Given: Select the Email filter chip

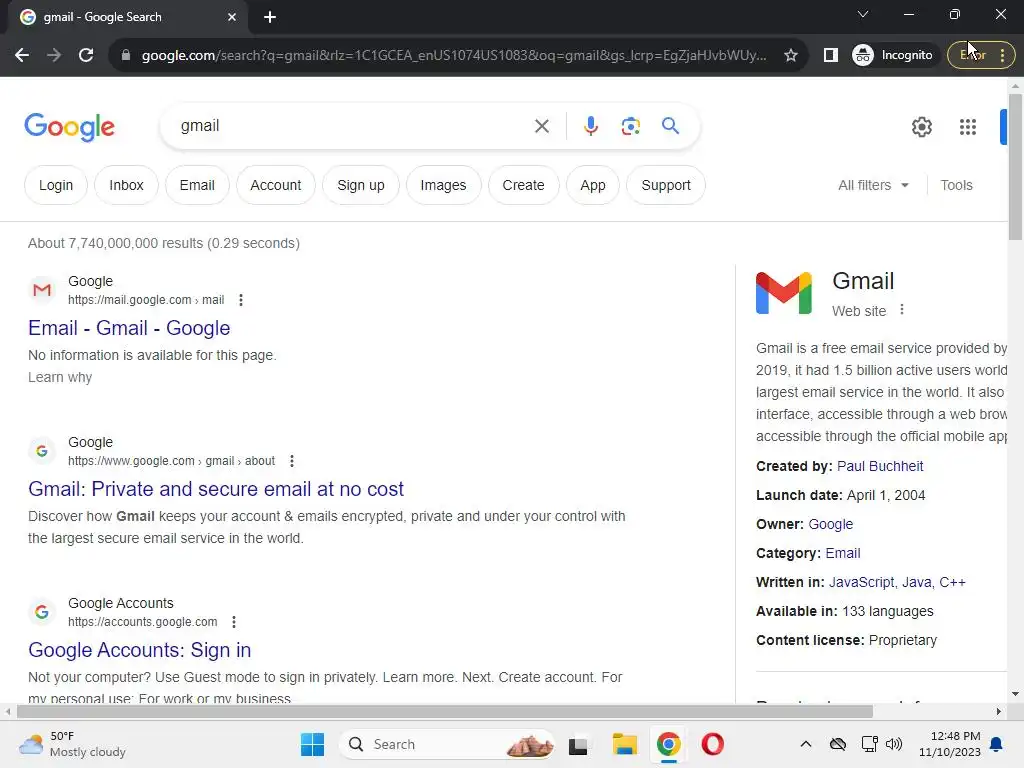Looking at the screenshot, I should (x=197, y=185).
